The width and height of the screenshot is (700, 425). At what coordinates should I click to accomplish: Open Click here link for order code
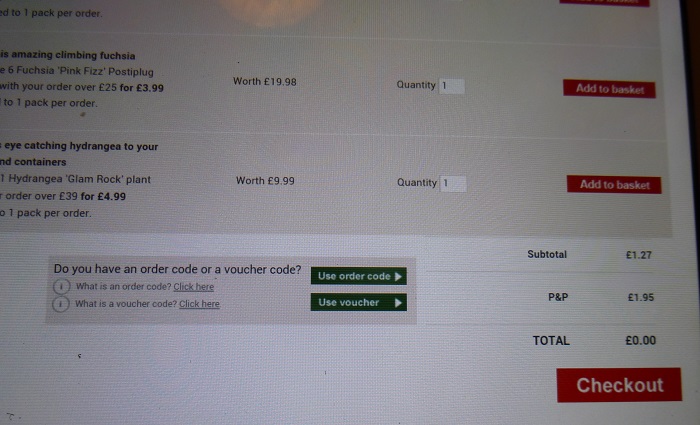[x=193, y=287]
